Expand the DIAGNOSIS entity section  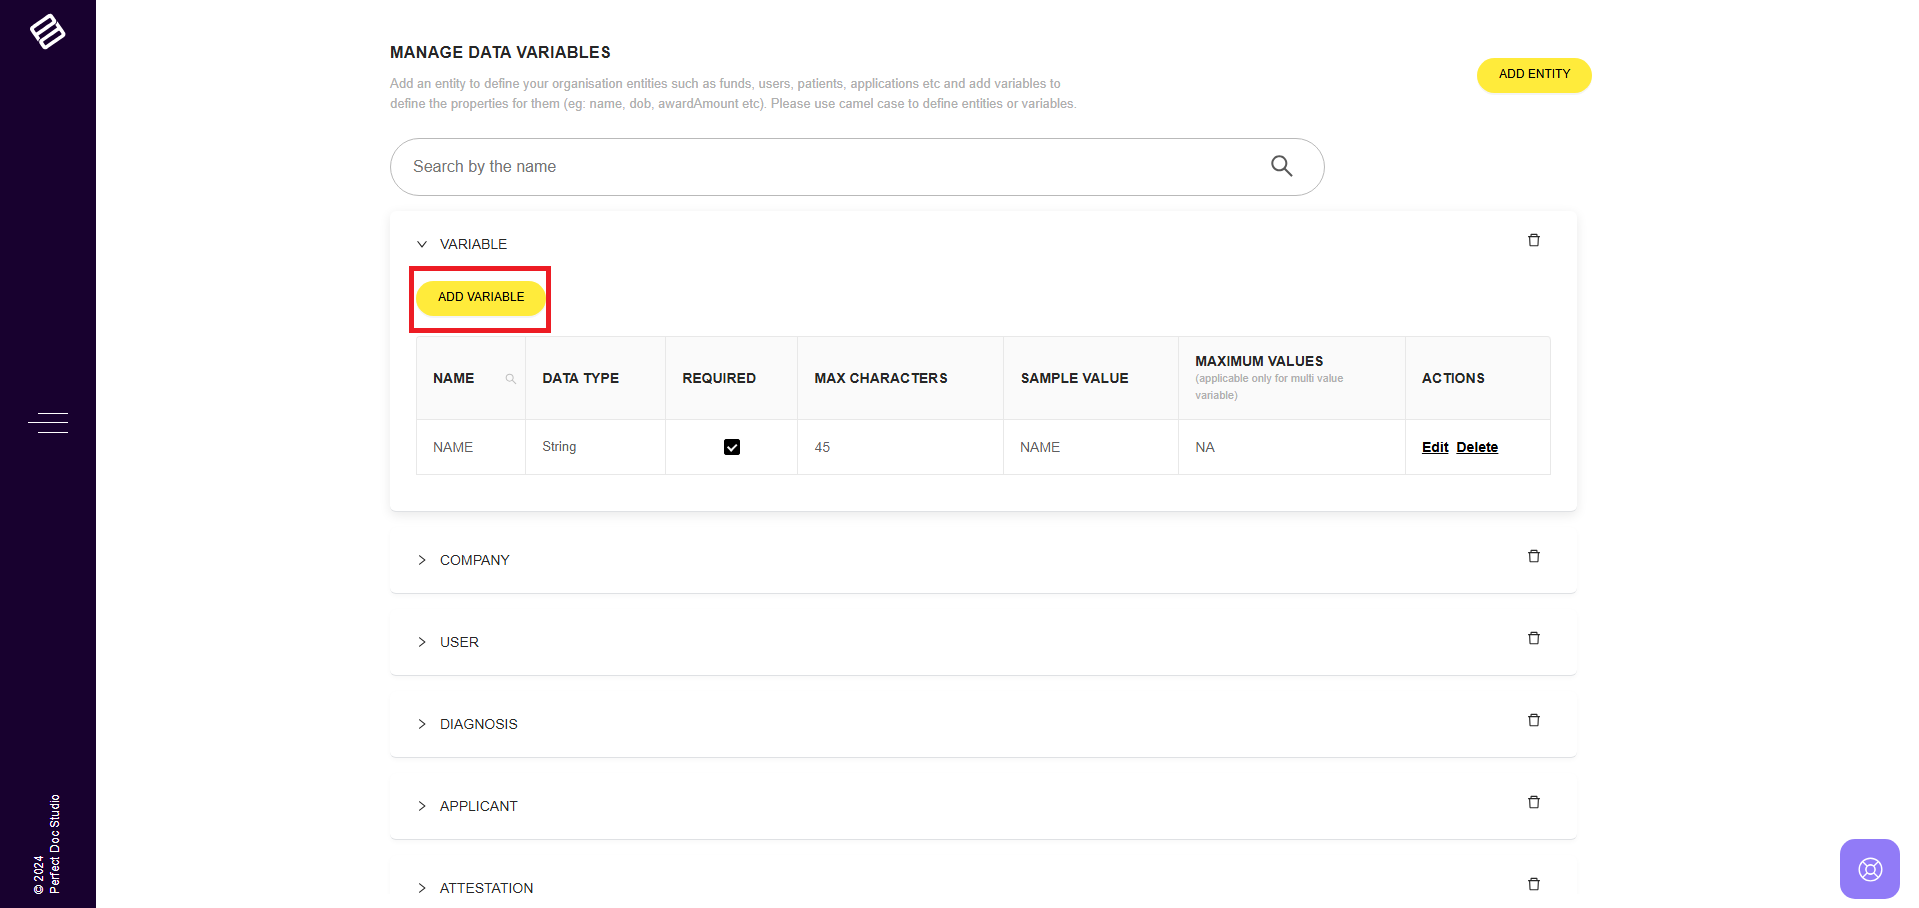(x=422, y=724)
